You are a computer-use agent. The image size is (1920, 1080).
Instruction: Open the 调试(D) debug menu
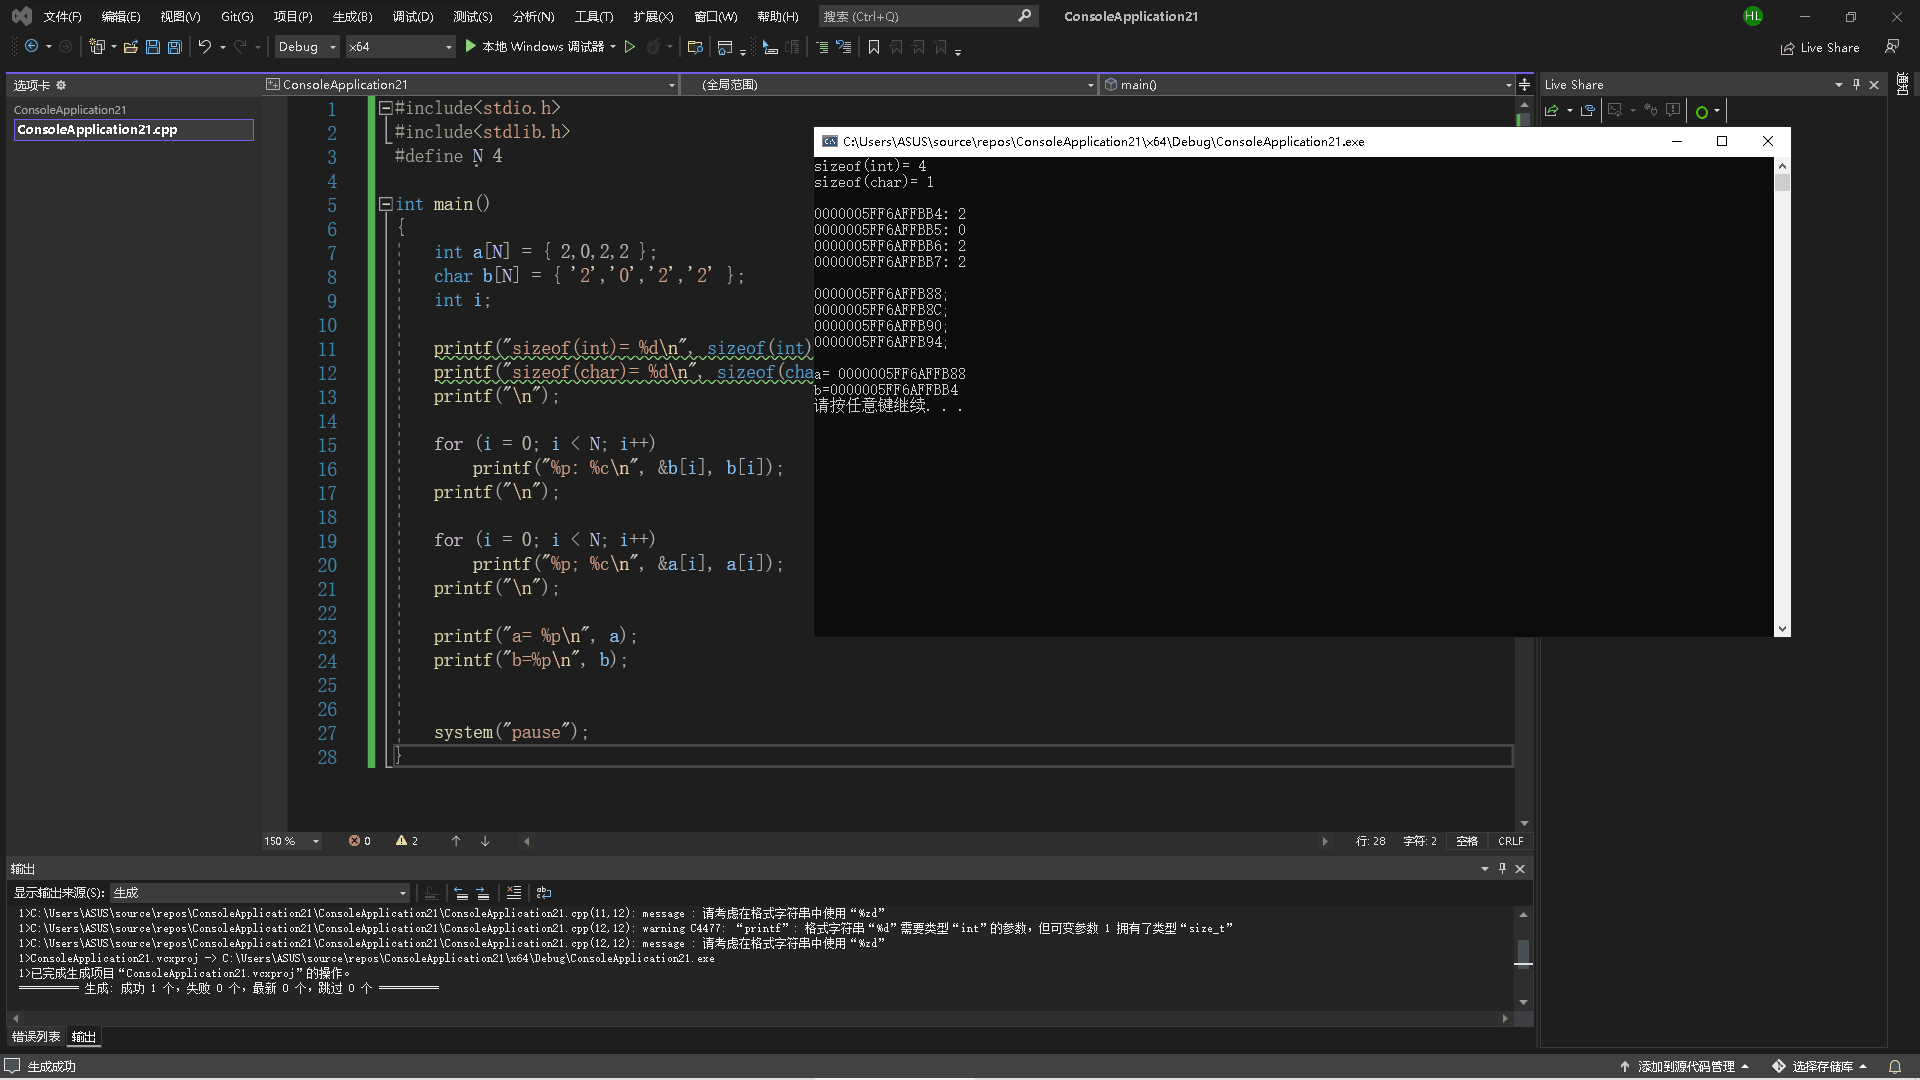coord(412,16)
